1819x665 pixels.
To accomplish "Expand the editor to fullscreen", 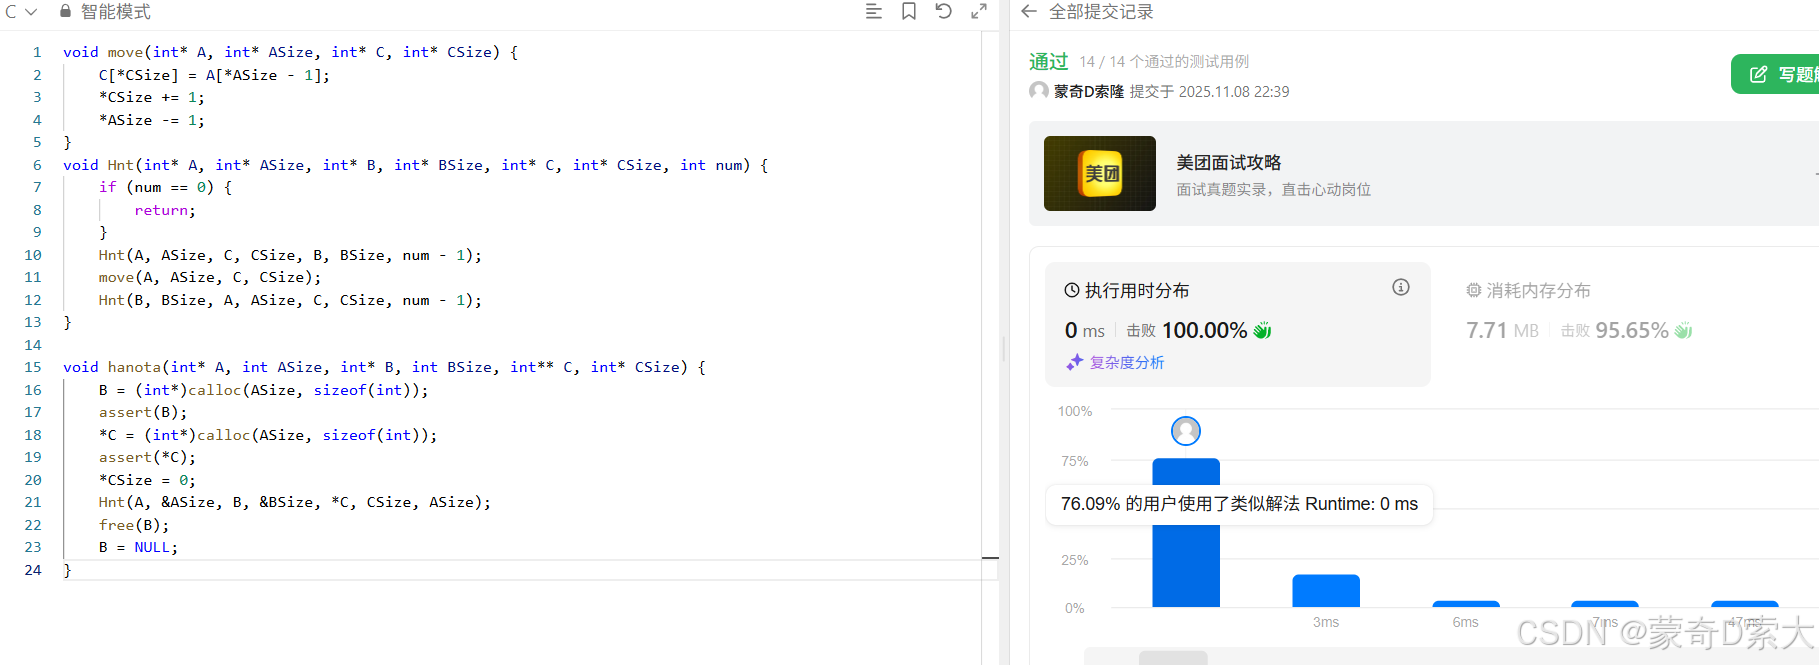I will (979, 11).
